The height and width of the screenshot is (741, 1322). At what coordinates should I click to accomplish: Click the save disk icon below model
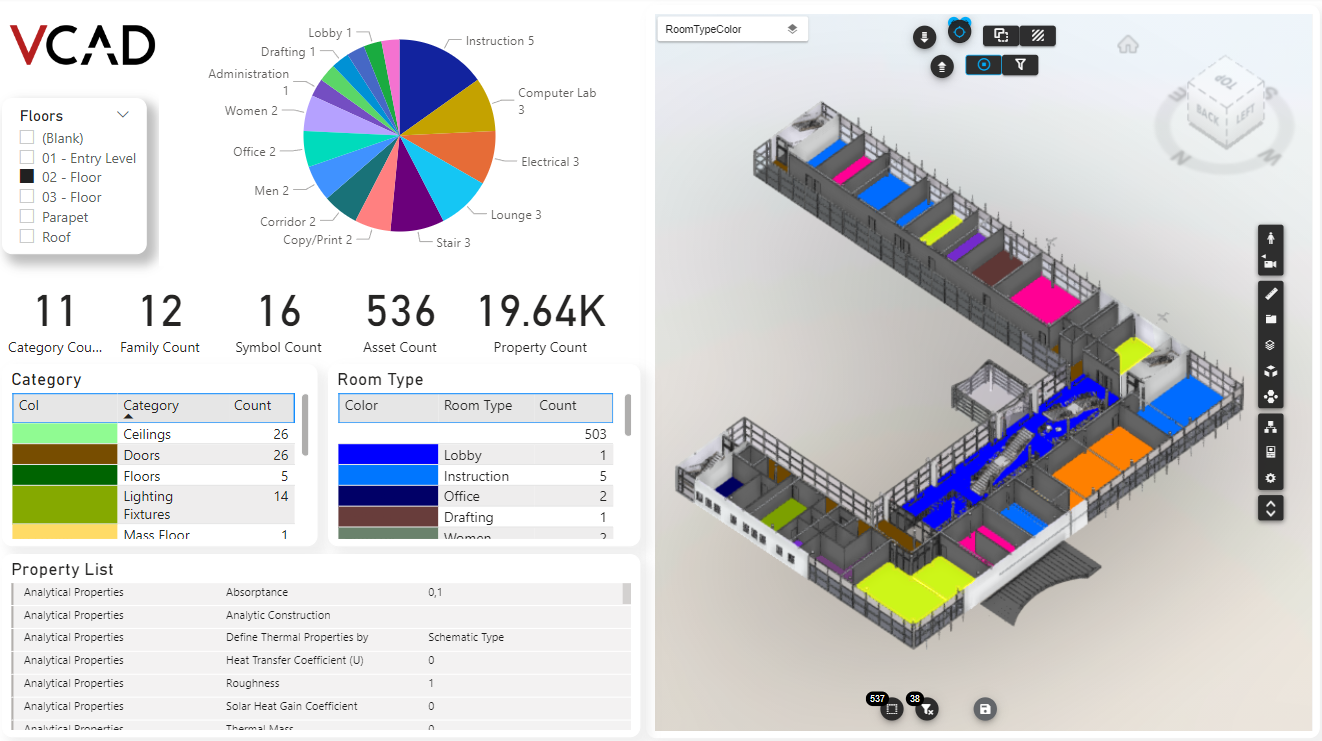point(985,709)
